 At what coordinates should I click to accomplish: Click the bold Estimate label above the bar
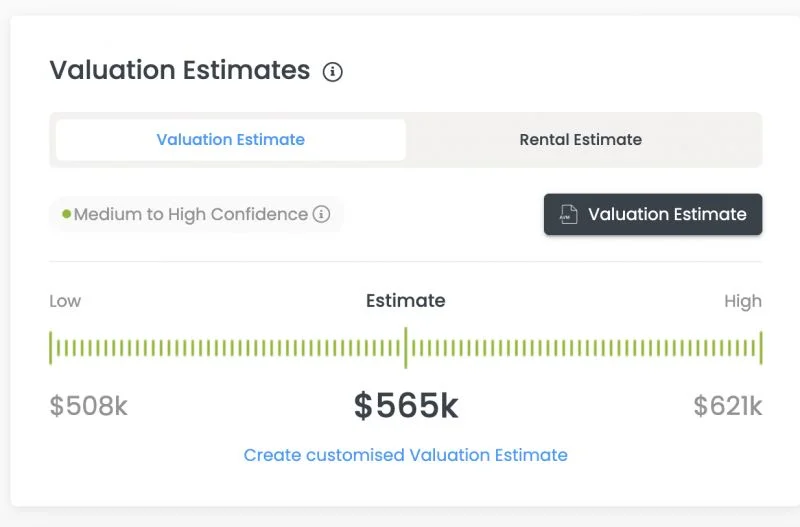coord(405,301)
